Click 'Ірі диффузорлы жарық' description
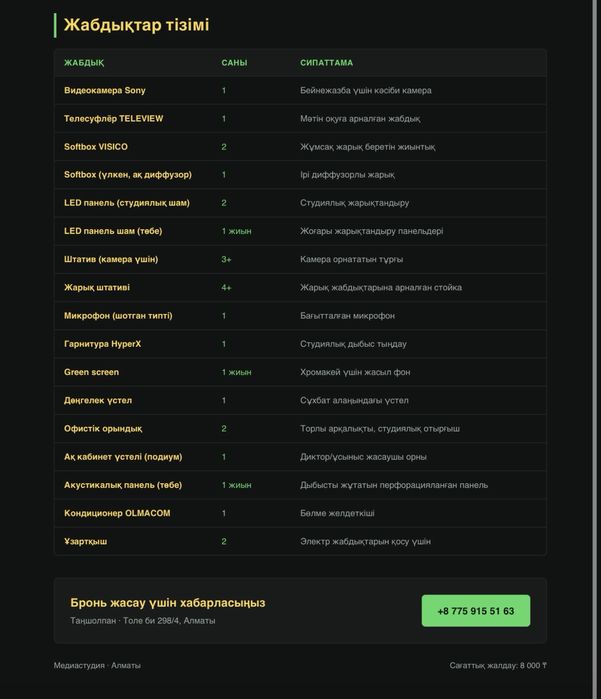The height and width of the screenshot is (699, 601). pos(347,175)
